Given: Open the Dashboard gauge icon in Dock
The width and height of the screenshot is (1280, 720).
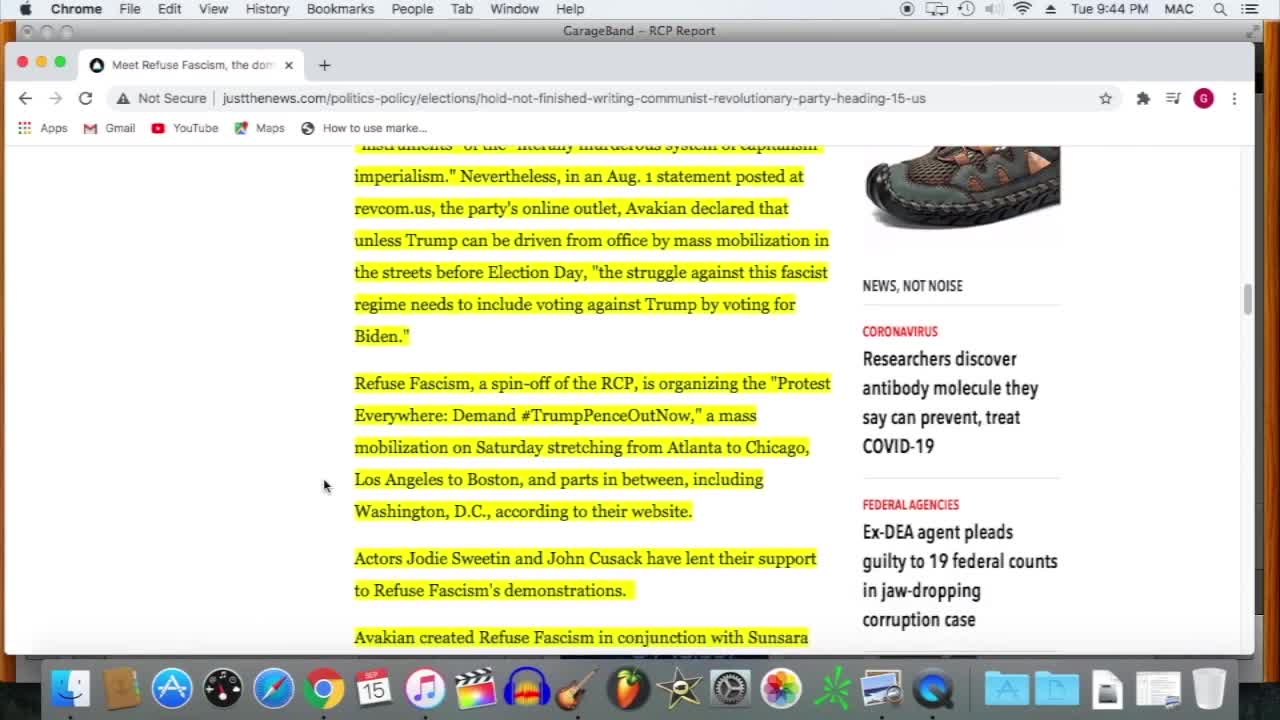Looking at the screenshot, I should [222, 688].
